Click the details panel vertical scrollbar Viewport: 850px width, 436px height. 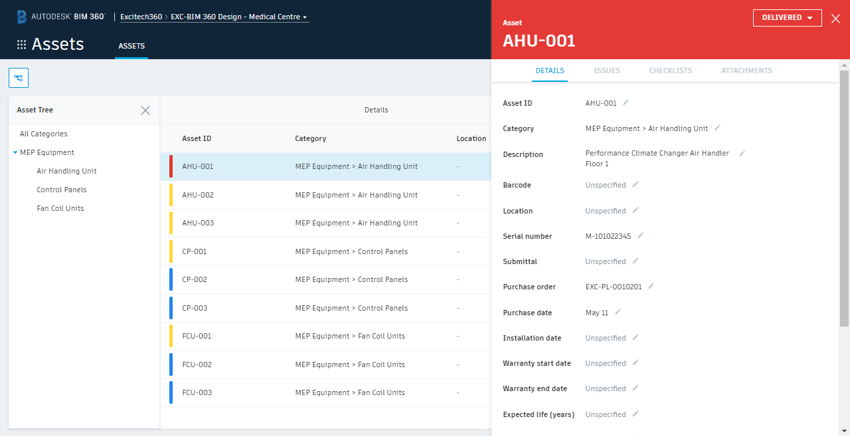pos(844,200)
